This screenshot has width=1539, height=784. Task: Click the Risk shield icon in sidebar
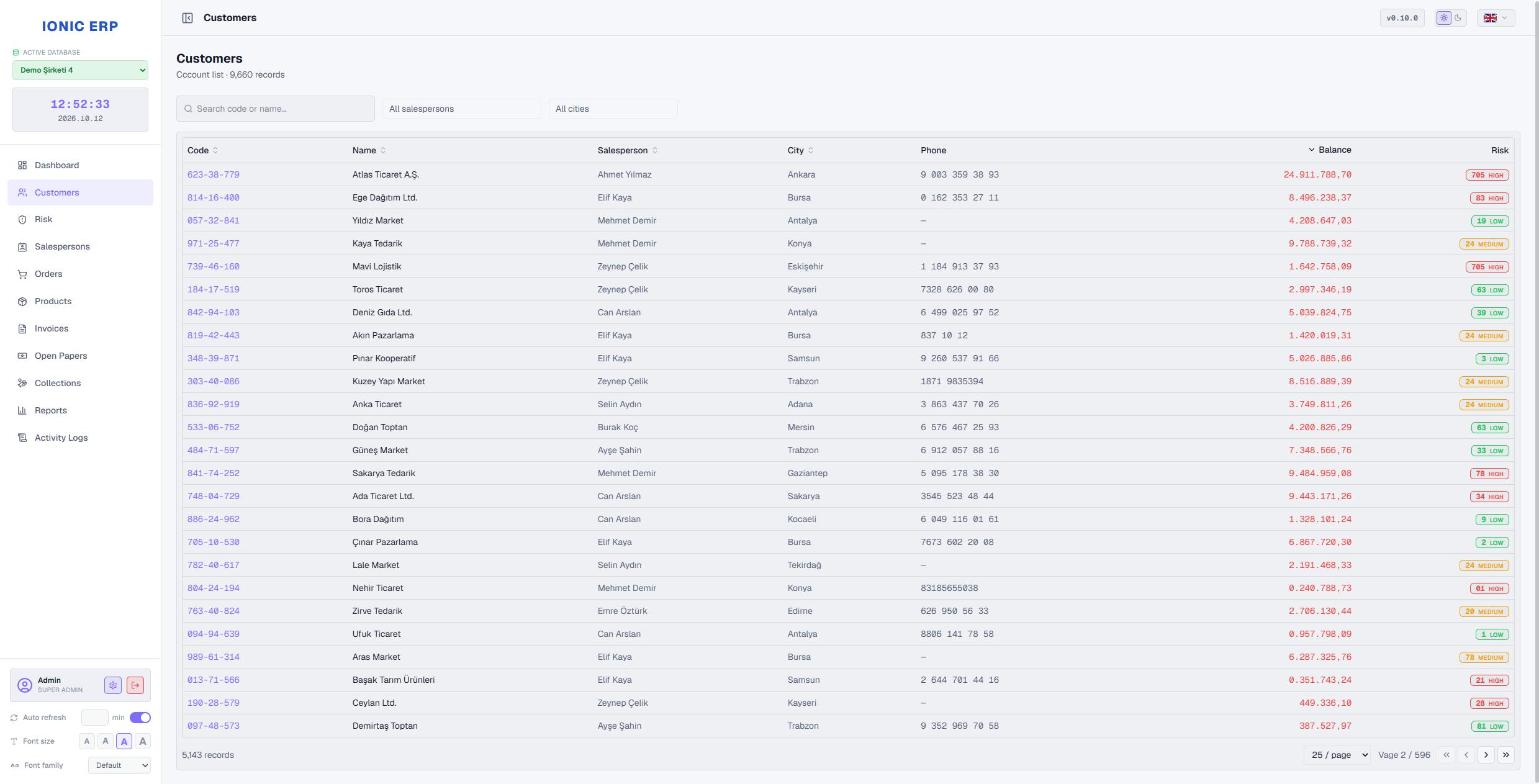click(x=22, y=220)
